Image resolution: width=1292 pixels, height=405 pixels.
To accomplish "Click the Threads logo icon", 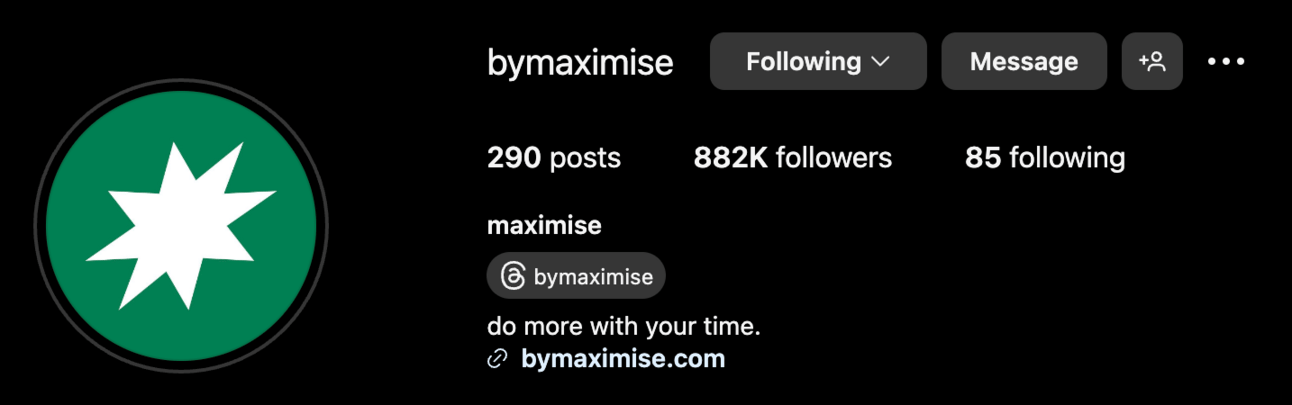I will tap(512, 276).
